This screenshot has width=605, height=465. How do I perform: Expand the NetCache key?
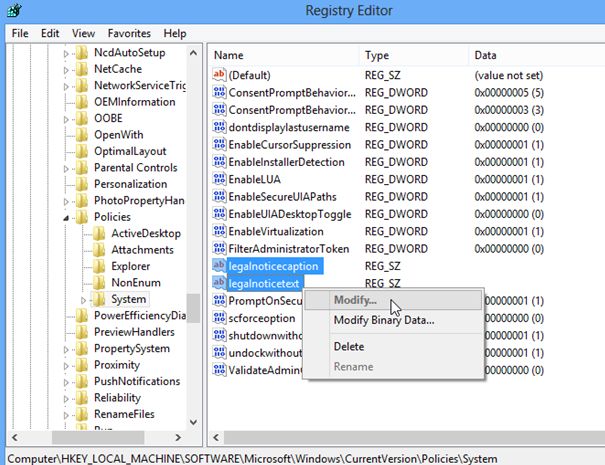click(x=66, y=70)
